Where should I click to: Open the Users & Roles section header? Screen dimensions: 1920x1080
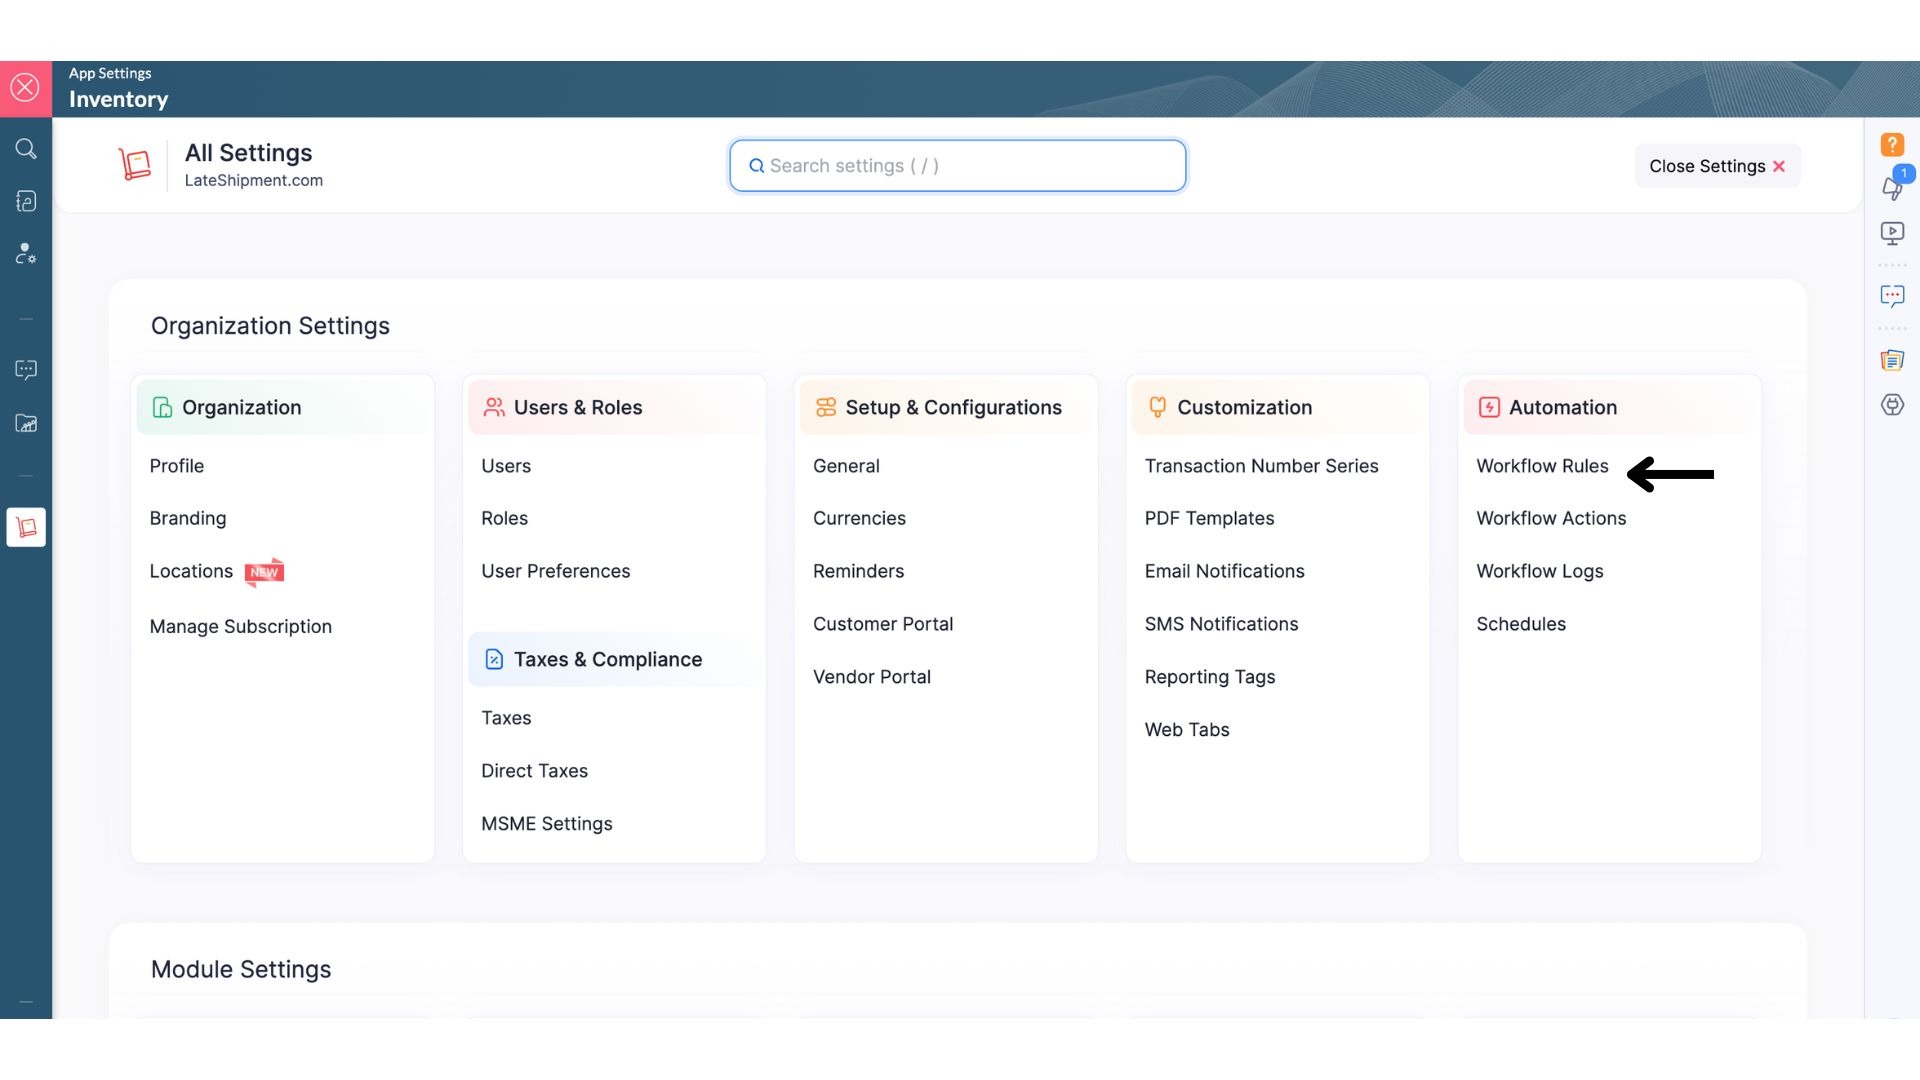pyautogui.click(x=577, y=407)
